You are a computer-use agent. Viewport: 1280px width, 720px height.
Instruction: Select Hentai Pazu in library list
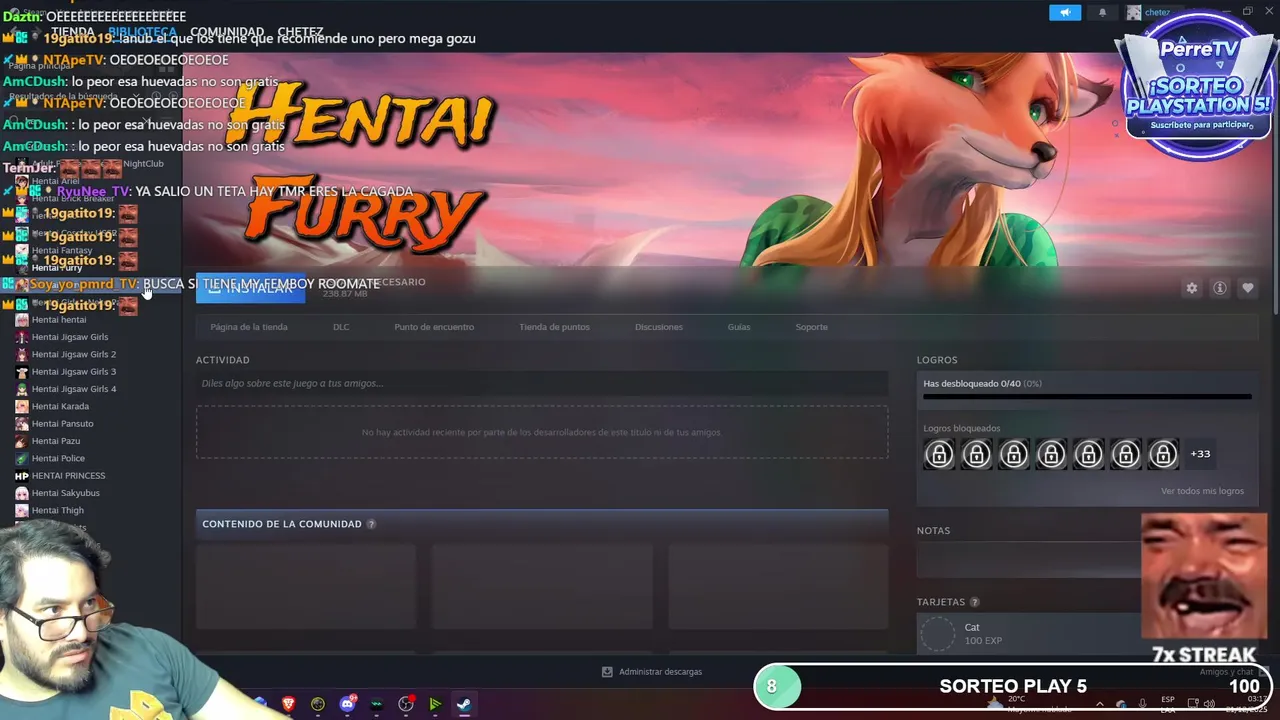[56, 441]
